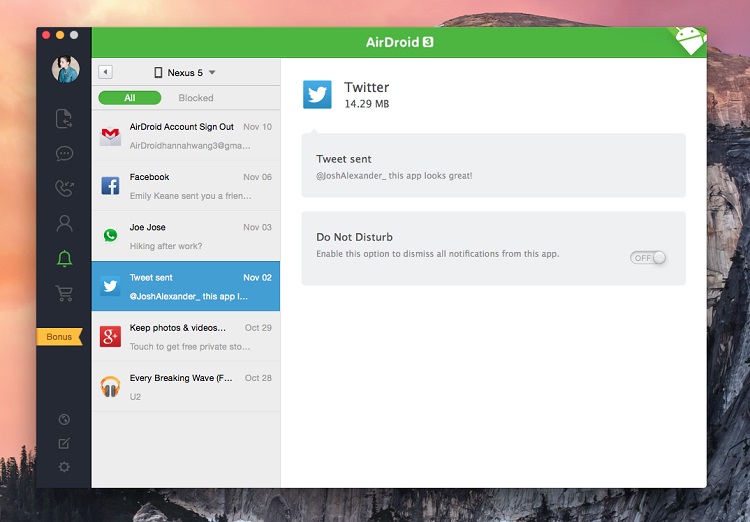The height and width of the screenshot is (522, 750).
Task: Open the Keep photos & videos notification
Action: coord(186,336)
